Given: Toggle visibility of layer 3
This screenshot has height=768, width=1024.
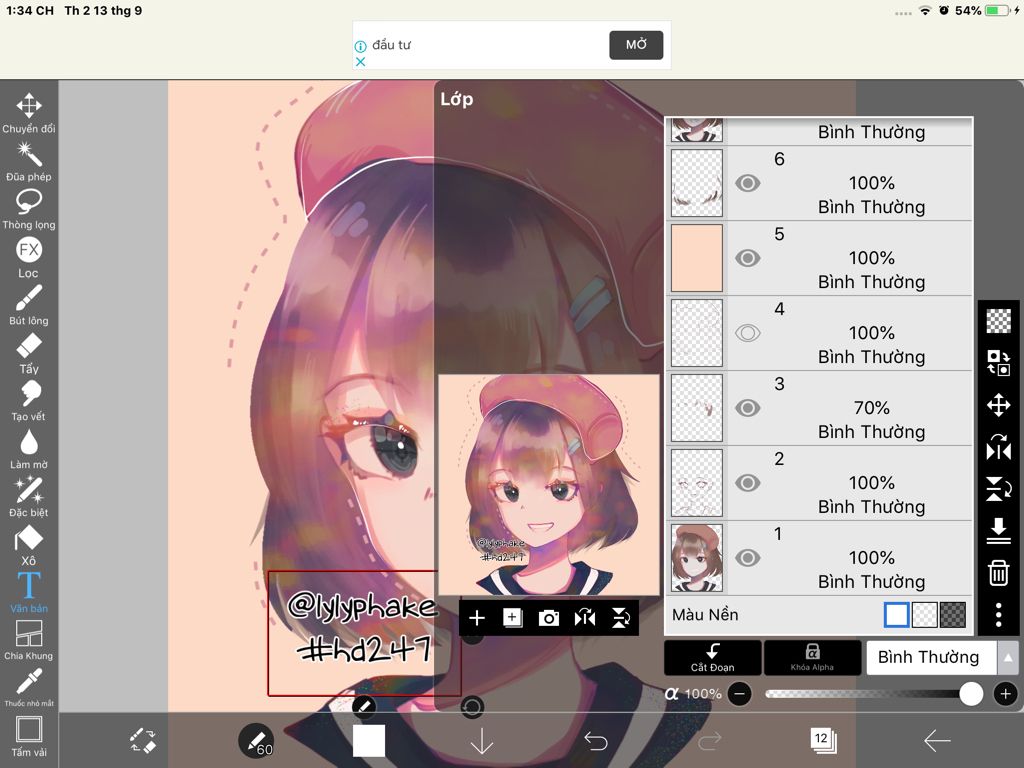Looking at the screenshot, I should (x=748, y=408).
